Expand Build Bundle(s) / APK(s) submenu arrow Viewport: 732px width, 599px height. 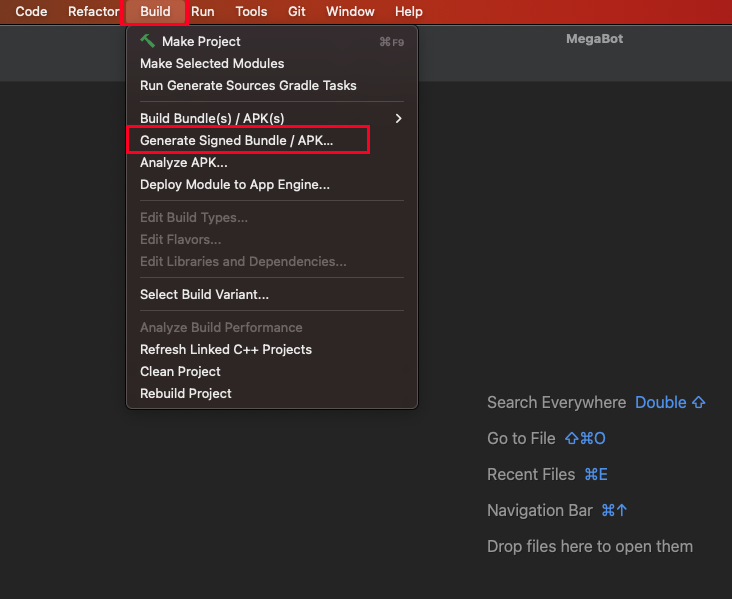[x=398, y=119]
